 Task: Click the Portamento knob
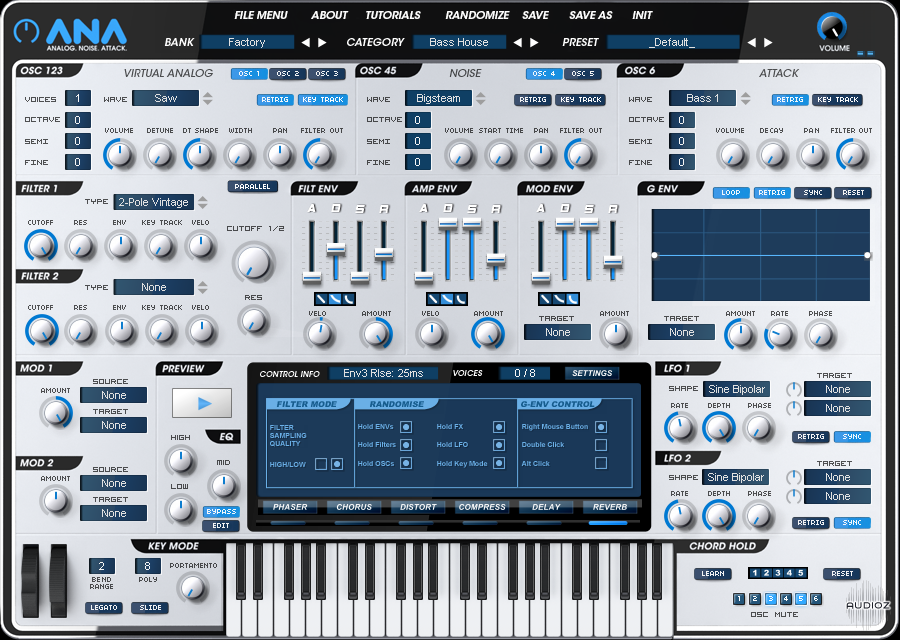192,587
